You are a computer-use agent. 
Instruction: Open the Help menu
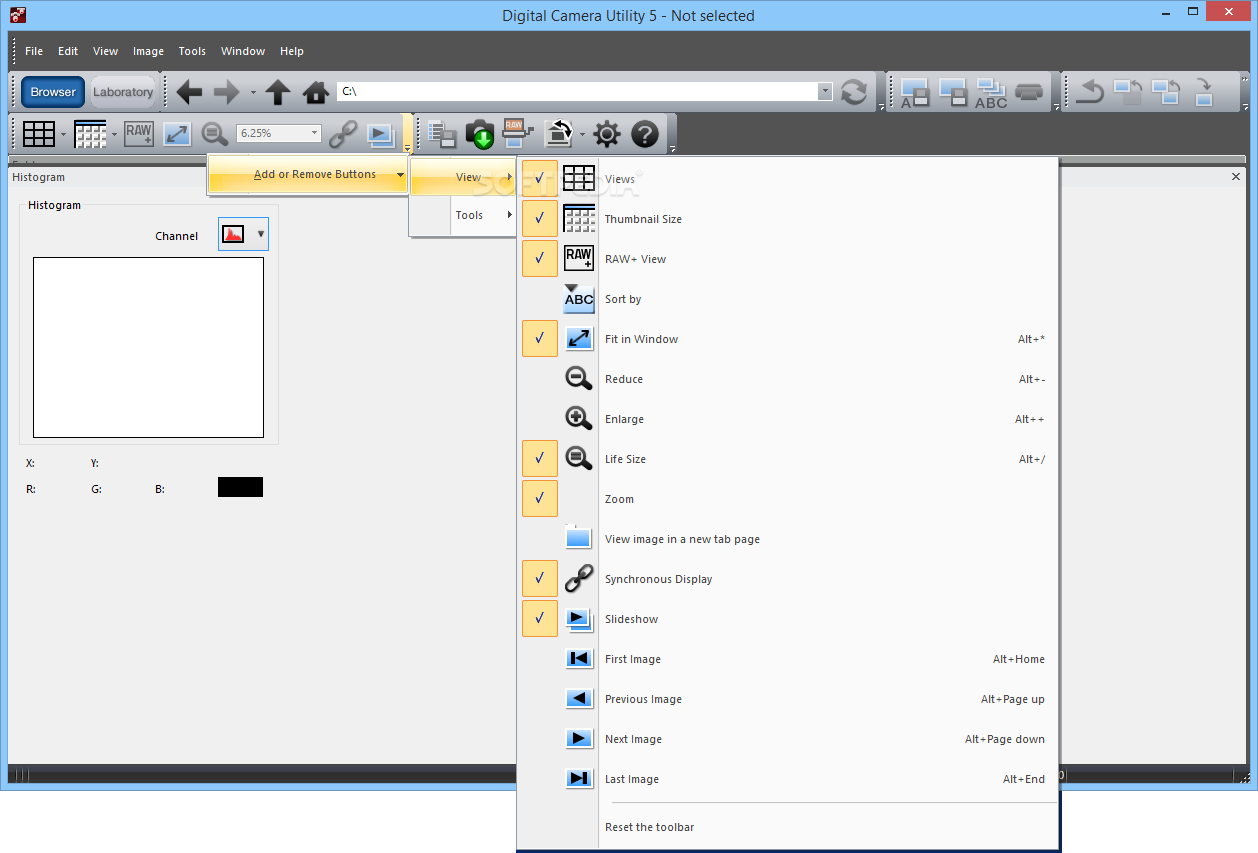click(292, 51)
